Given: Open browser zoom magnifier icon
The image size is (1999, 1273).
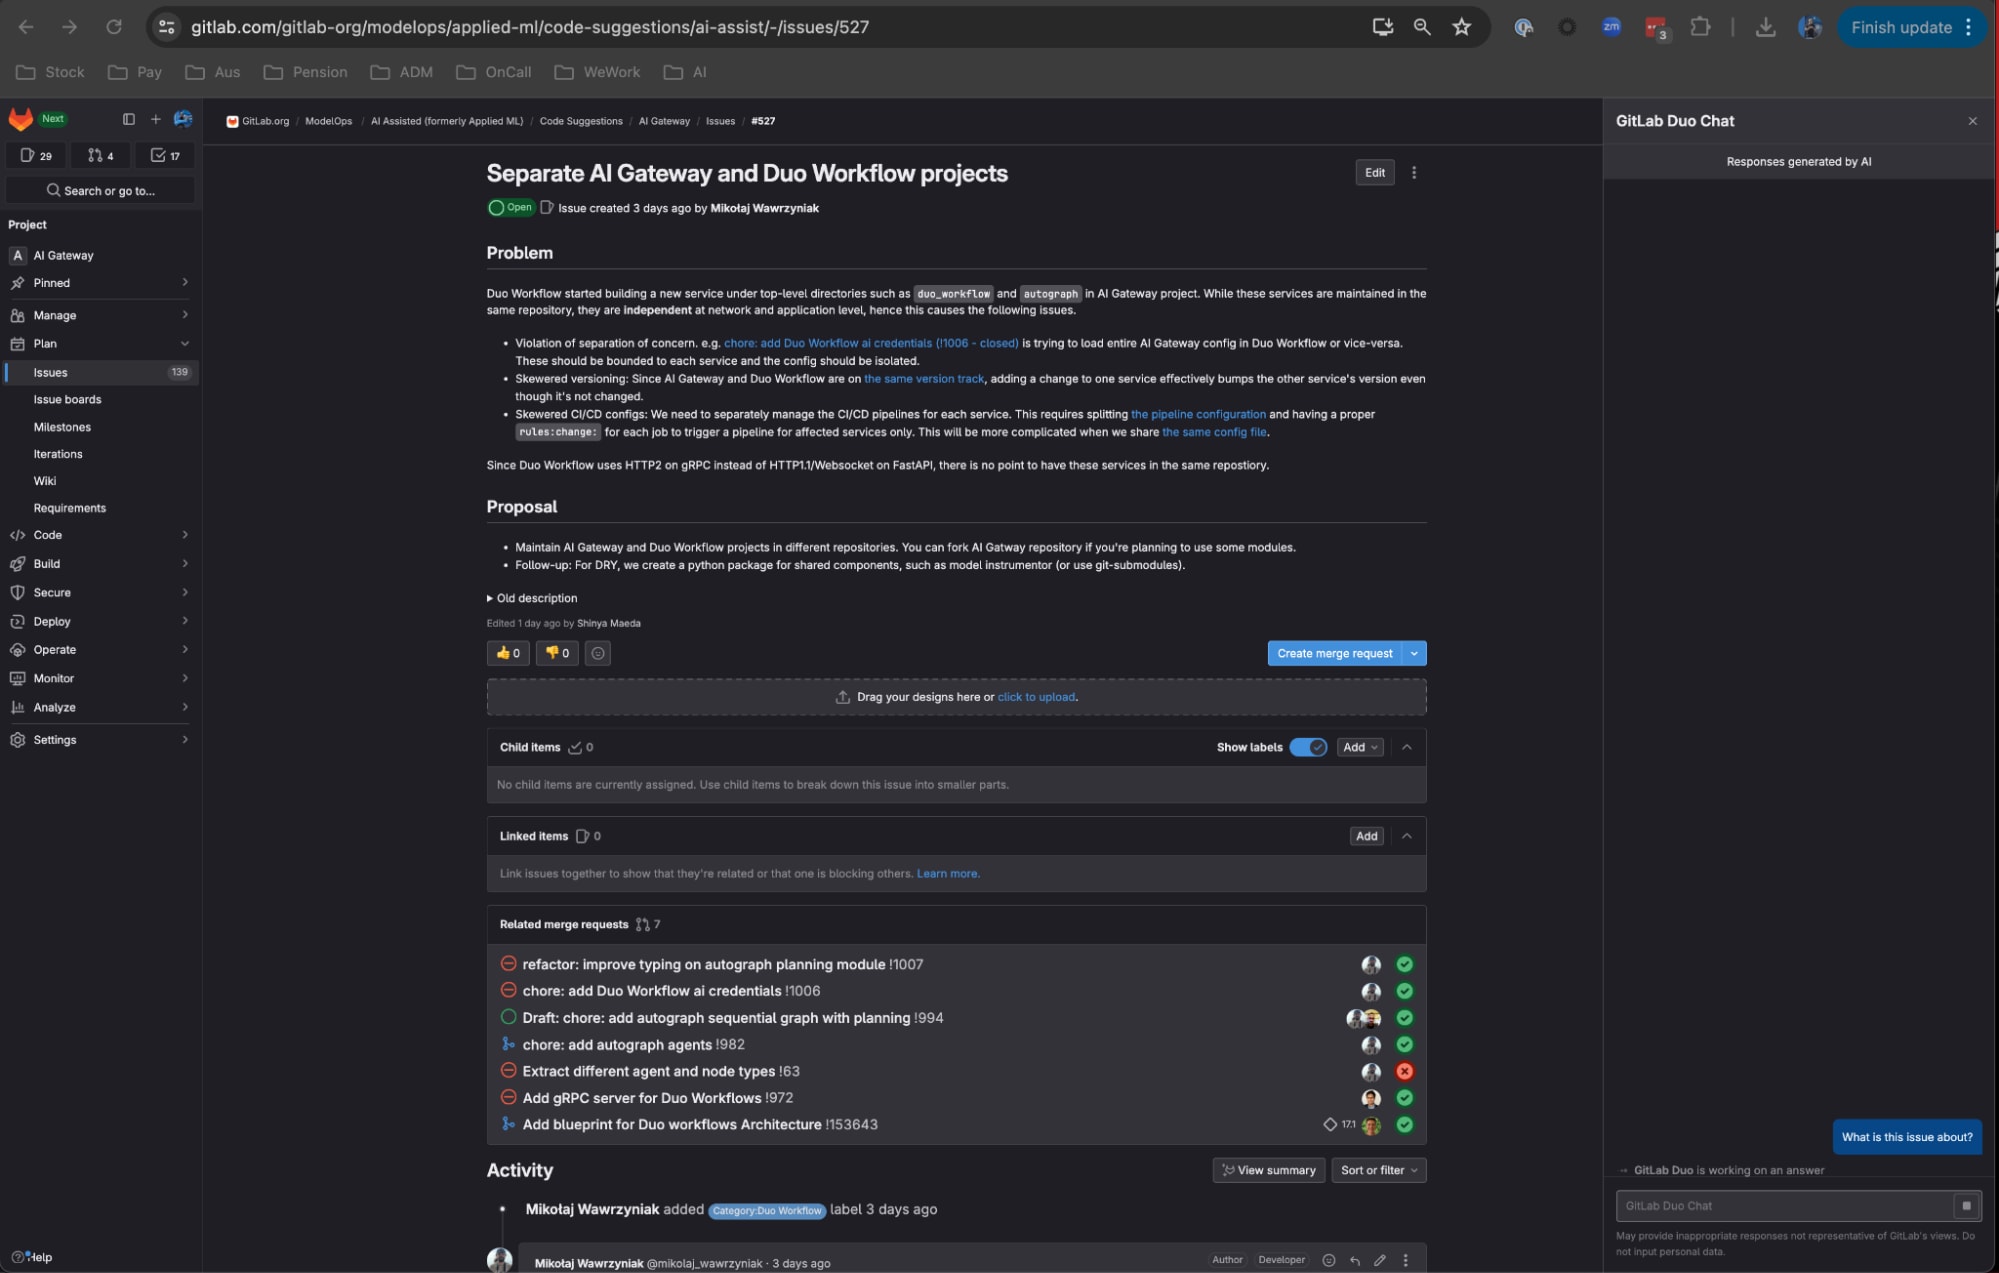Looking at the screenshot, I should [1422, 27].
